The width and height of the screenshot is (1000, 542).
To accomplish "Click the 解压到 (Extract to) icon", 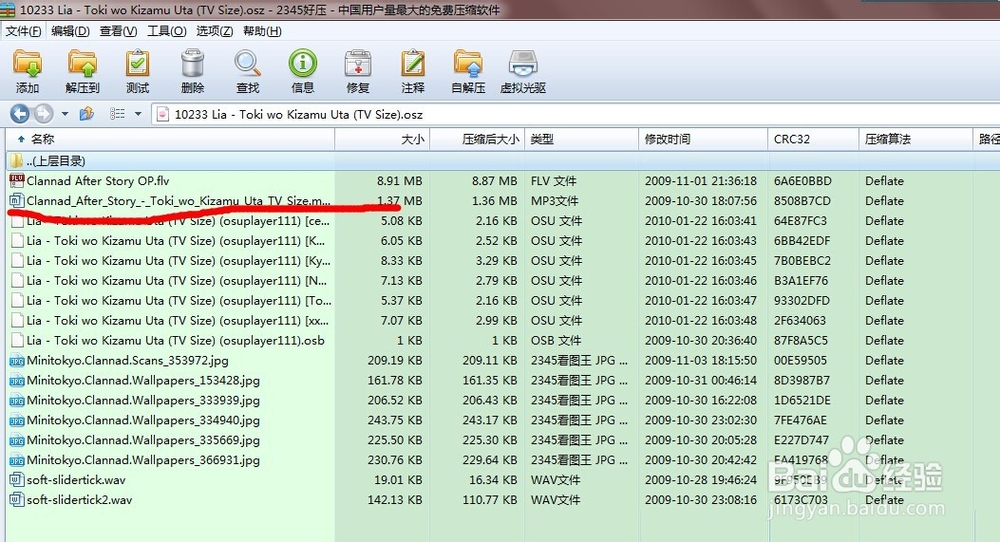I will click(x=82, y=71).
